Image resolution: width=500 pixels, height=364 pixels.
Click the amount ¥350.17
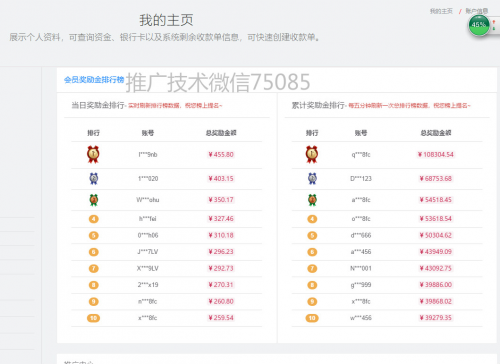click(x=221, y=200)
